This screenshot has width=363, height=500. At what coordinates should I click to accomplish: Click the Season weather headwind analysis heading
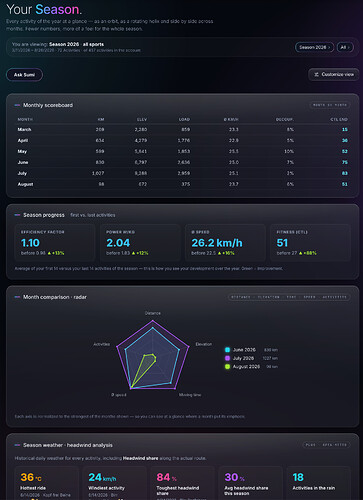pos(68,445)
